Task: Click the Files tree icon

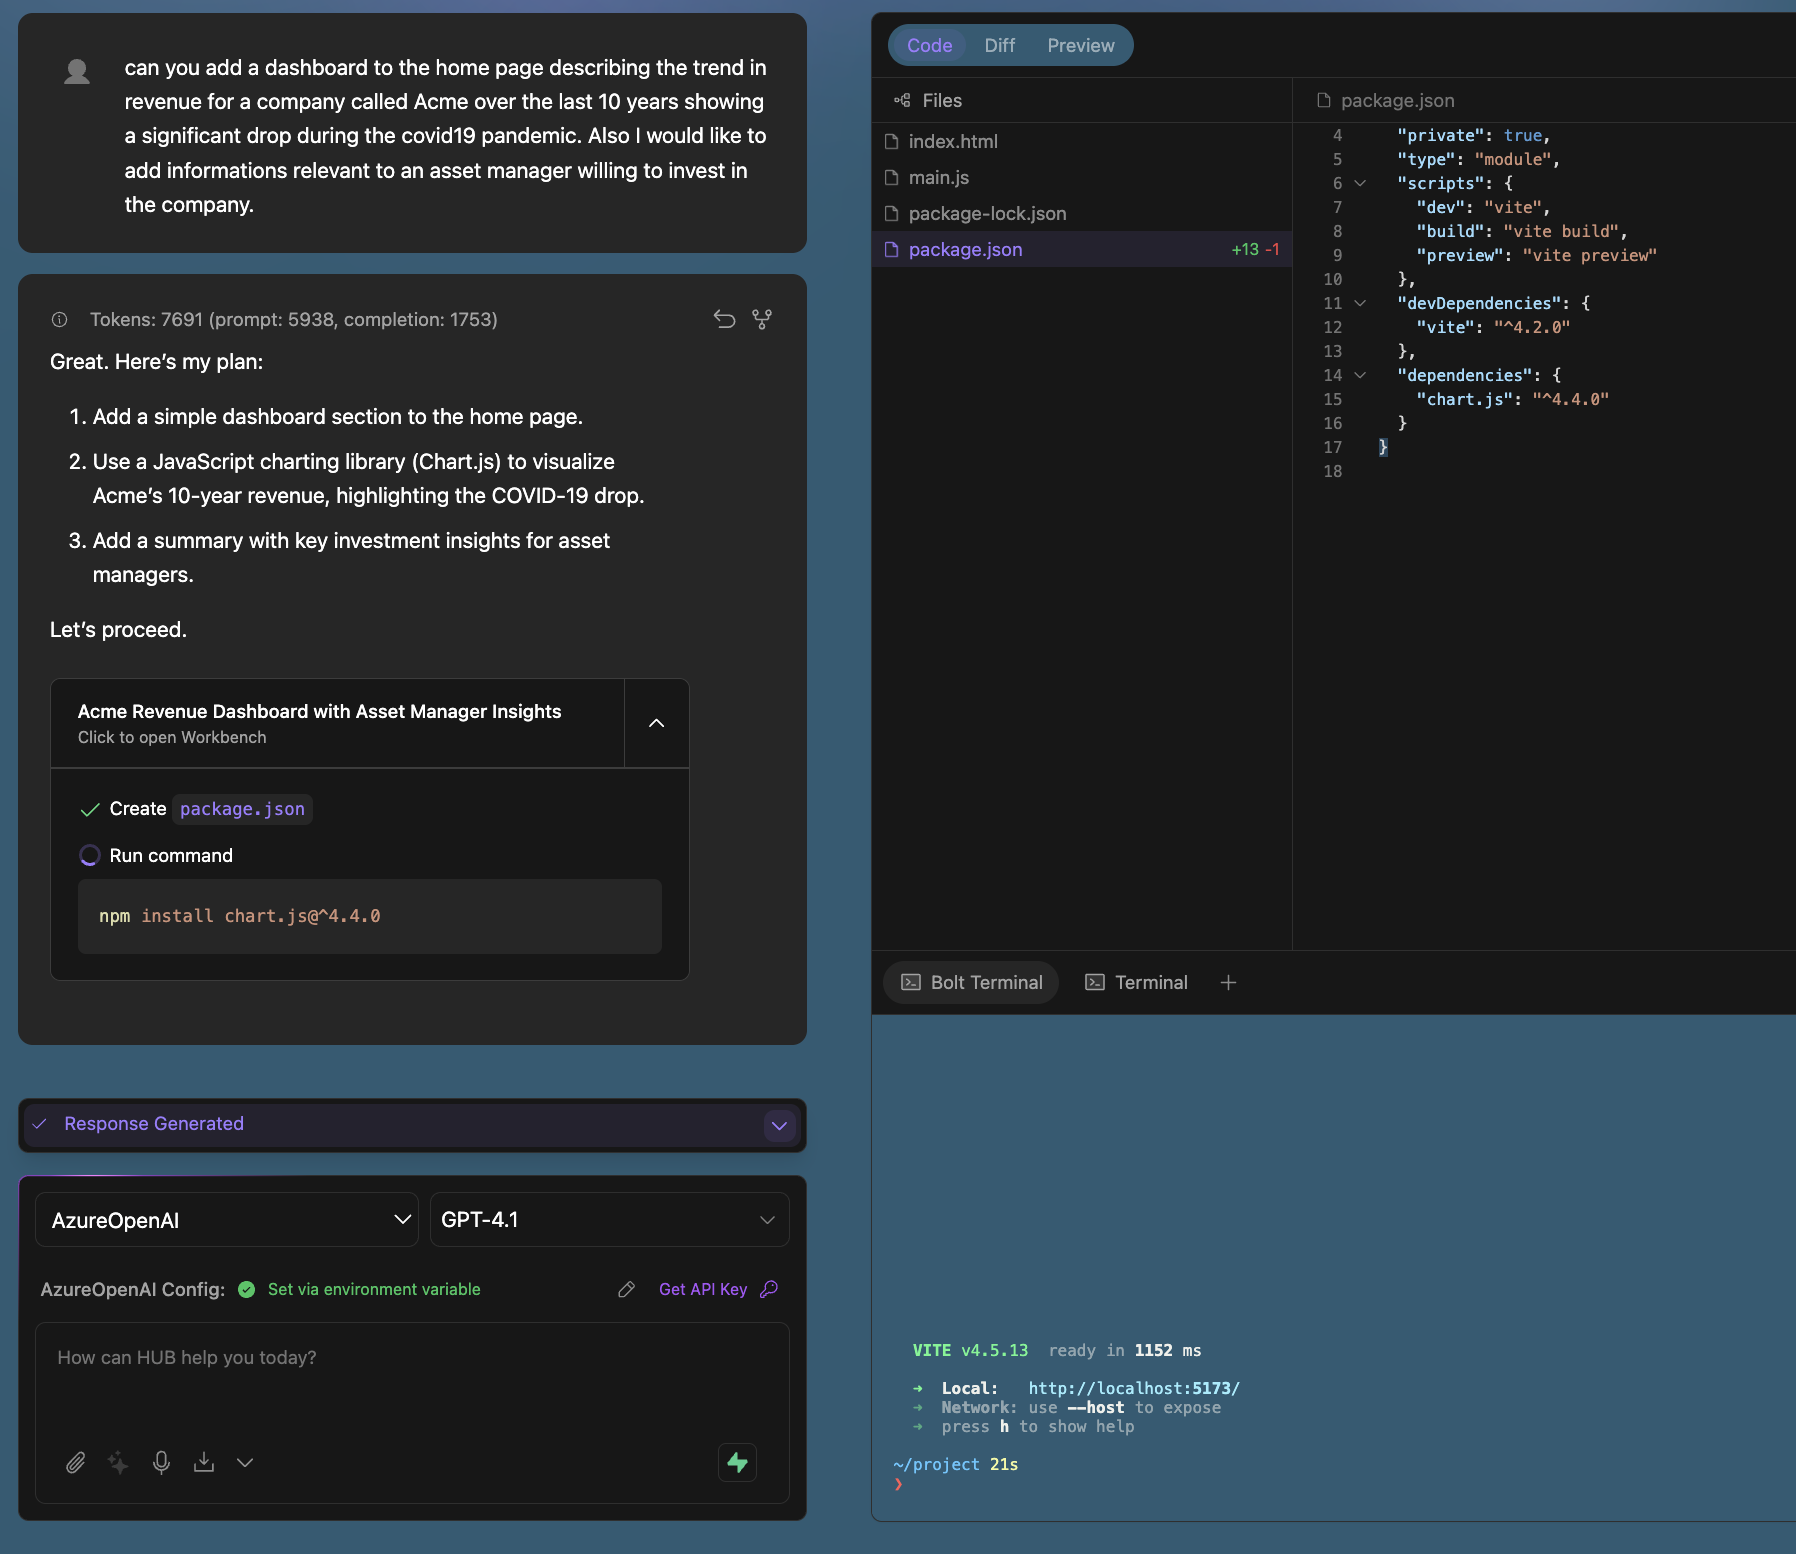Action: point(902,100)
